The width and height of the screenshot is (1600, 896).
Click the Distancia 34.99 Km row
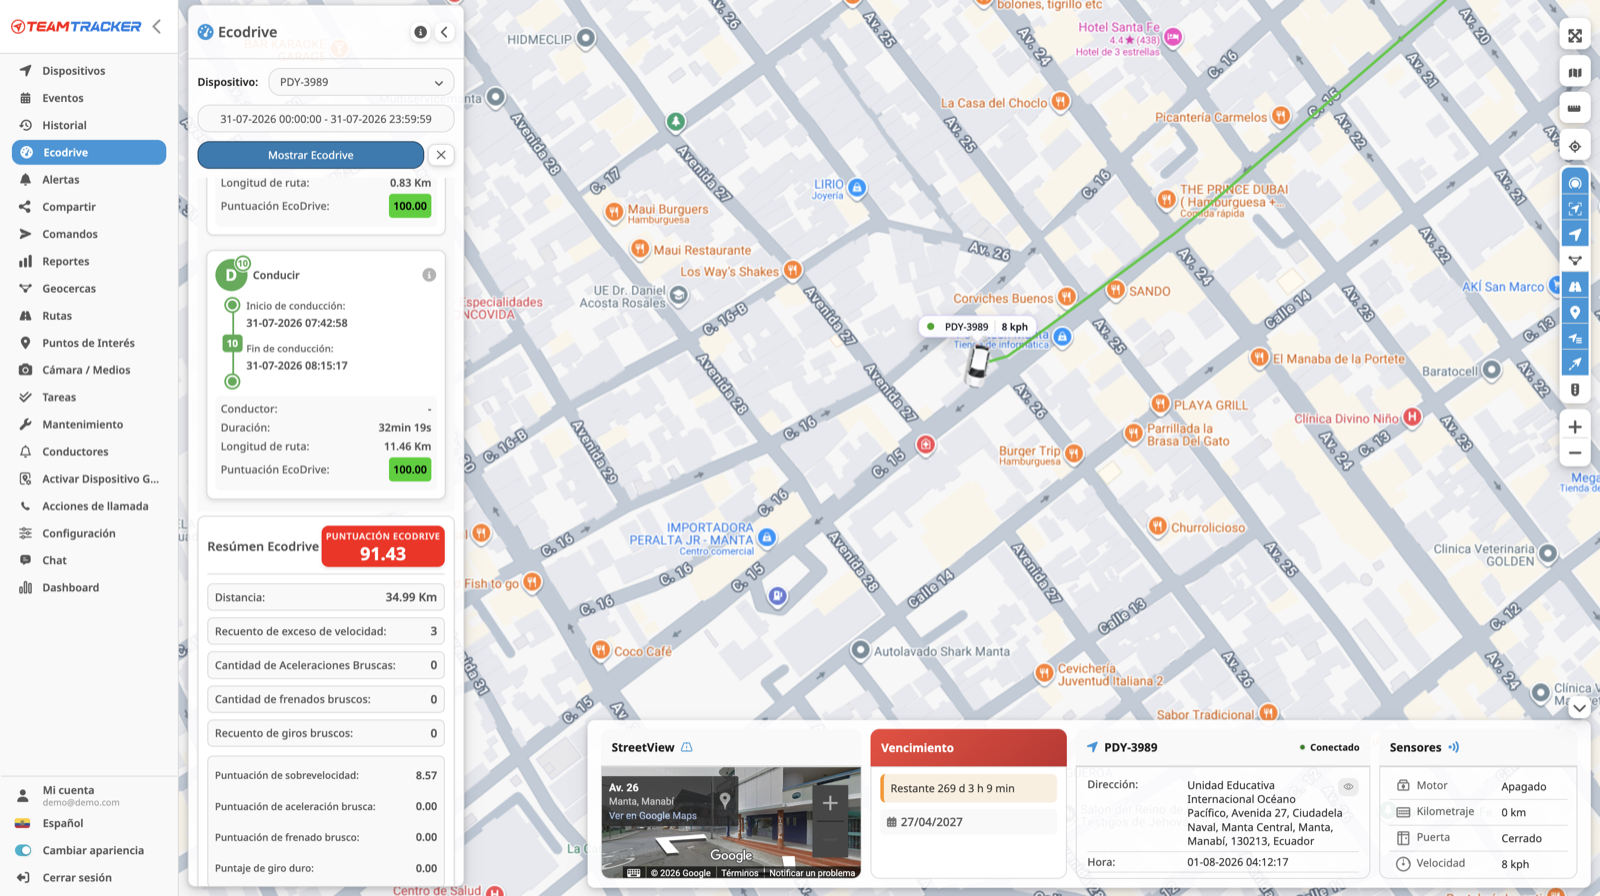click(x=326, y=597)
